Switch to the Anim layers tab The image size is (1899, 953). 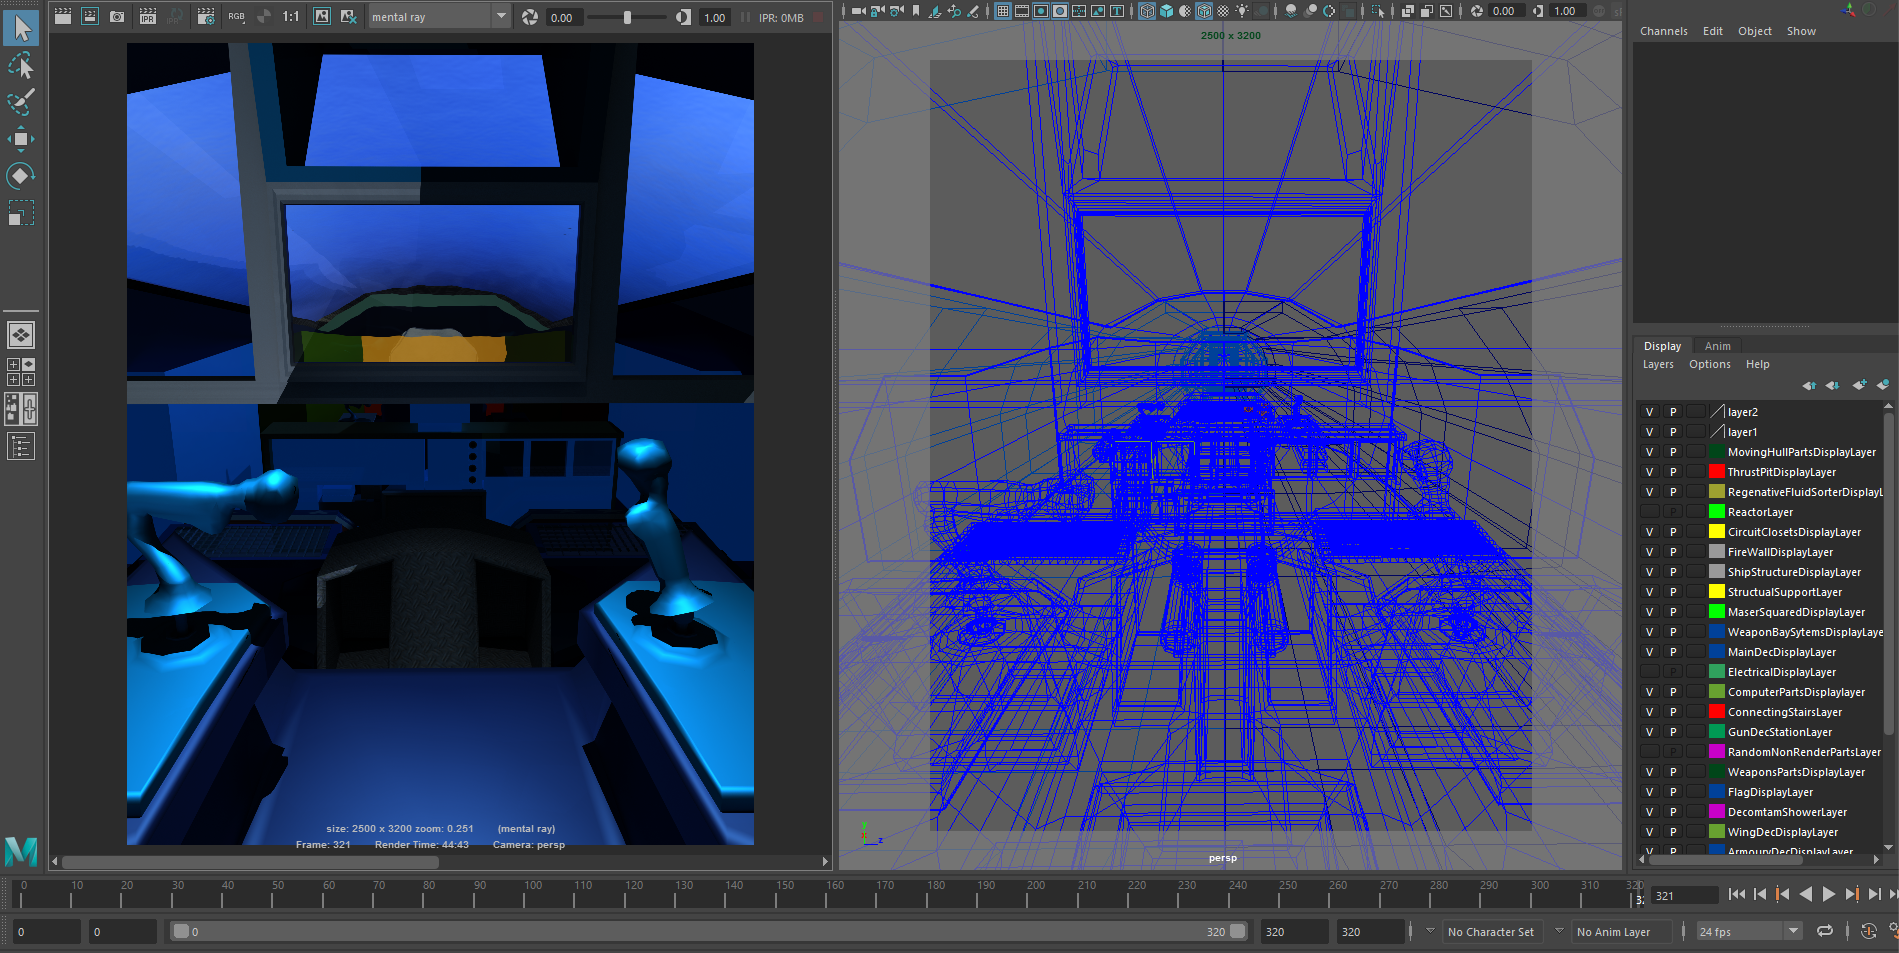coord(1717,346)
